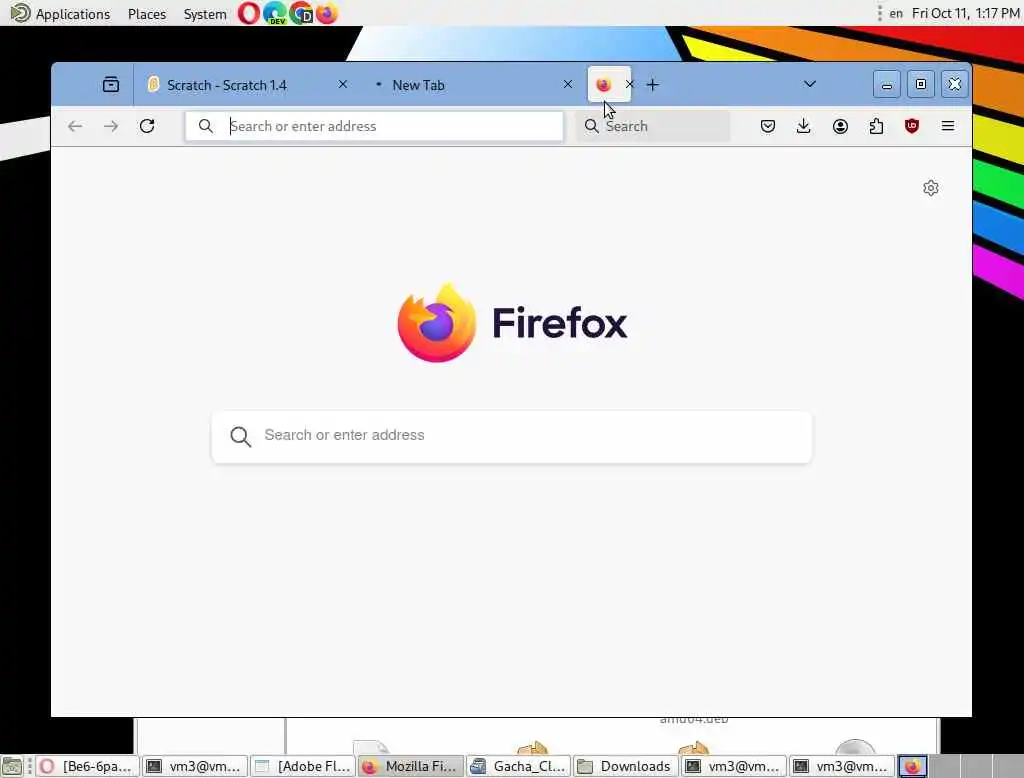Launch Opera from the top panel
The image size is (1024, 778).
point(248,13)
